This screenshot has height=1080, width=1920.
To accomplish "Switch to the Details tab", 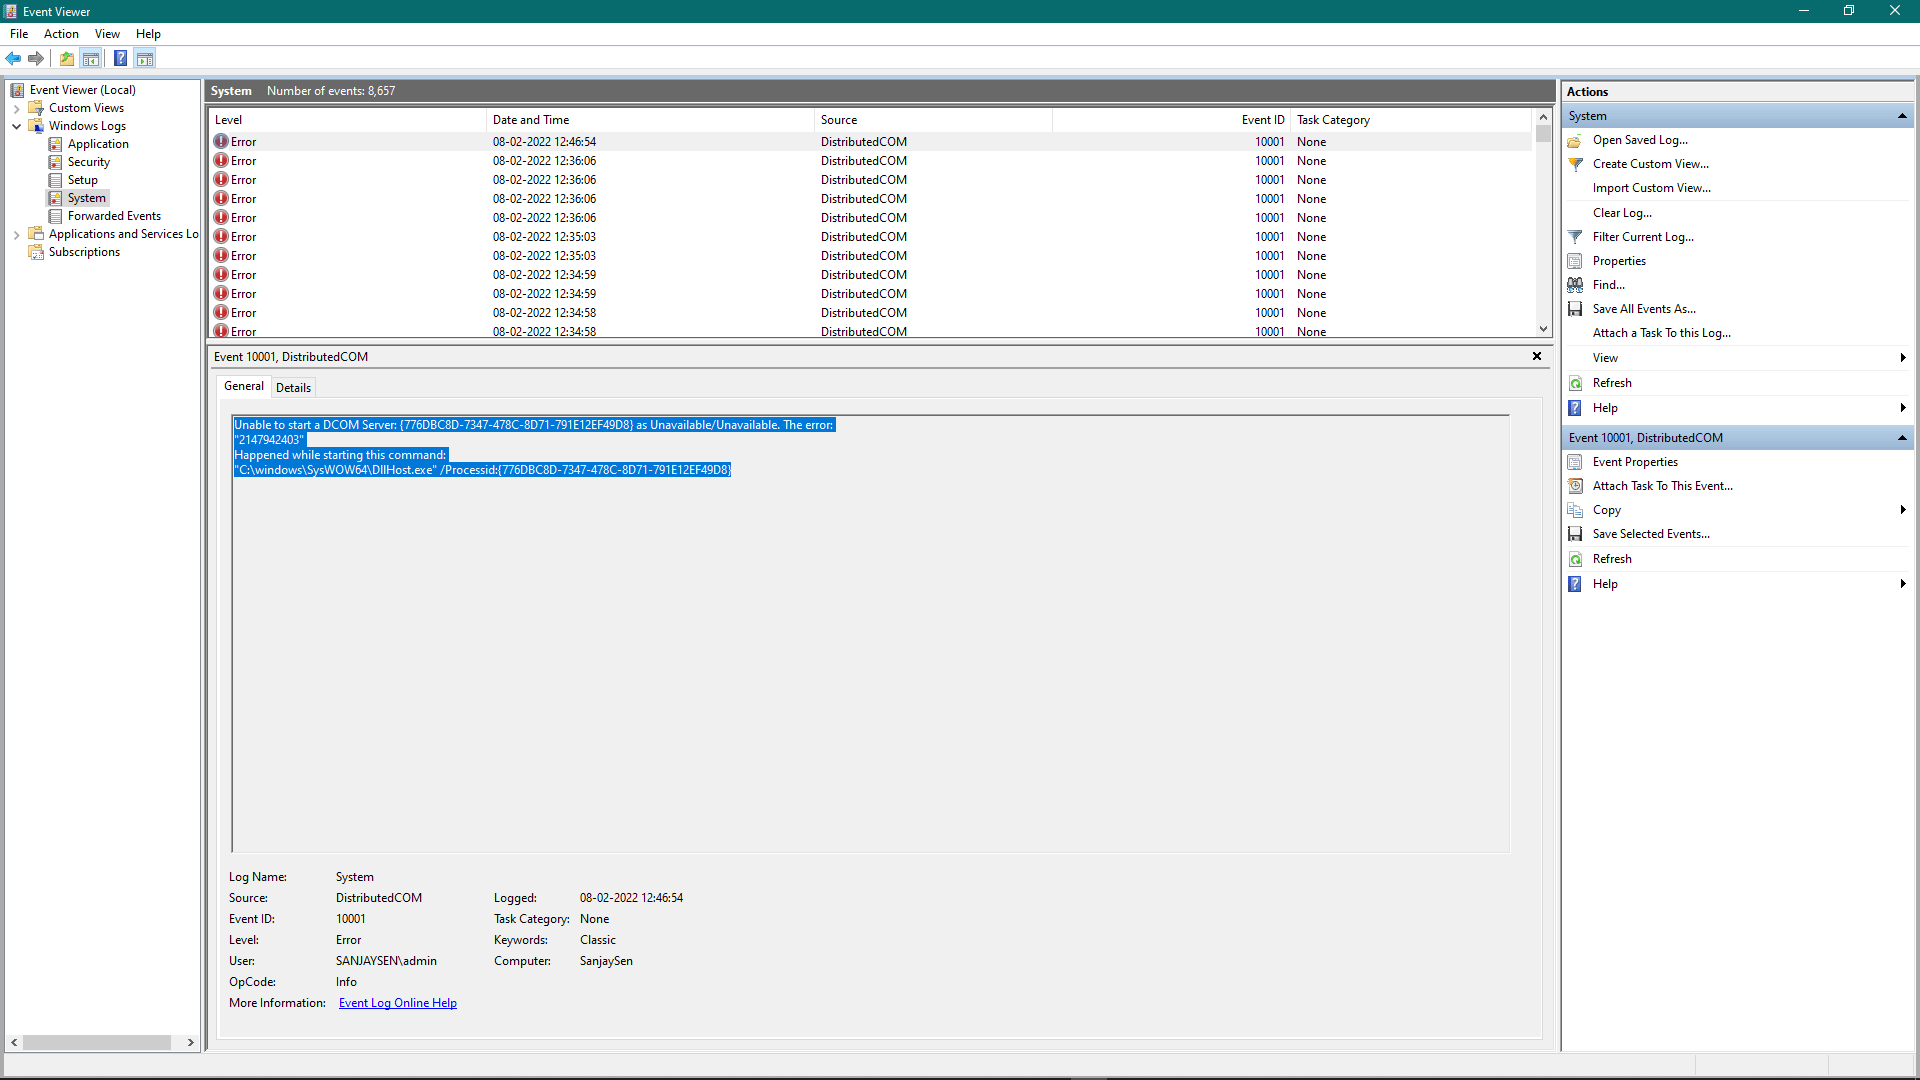I will [293, 388].
